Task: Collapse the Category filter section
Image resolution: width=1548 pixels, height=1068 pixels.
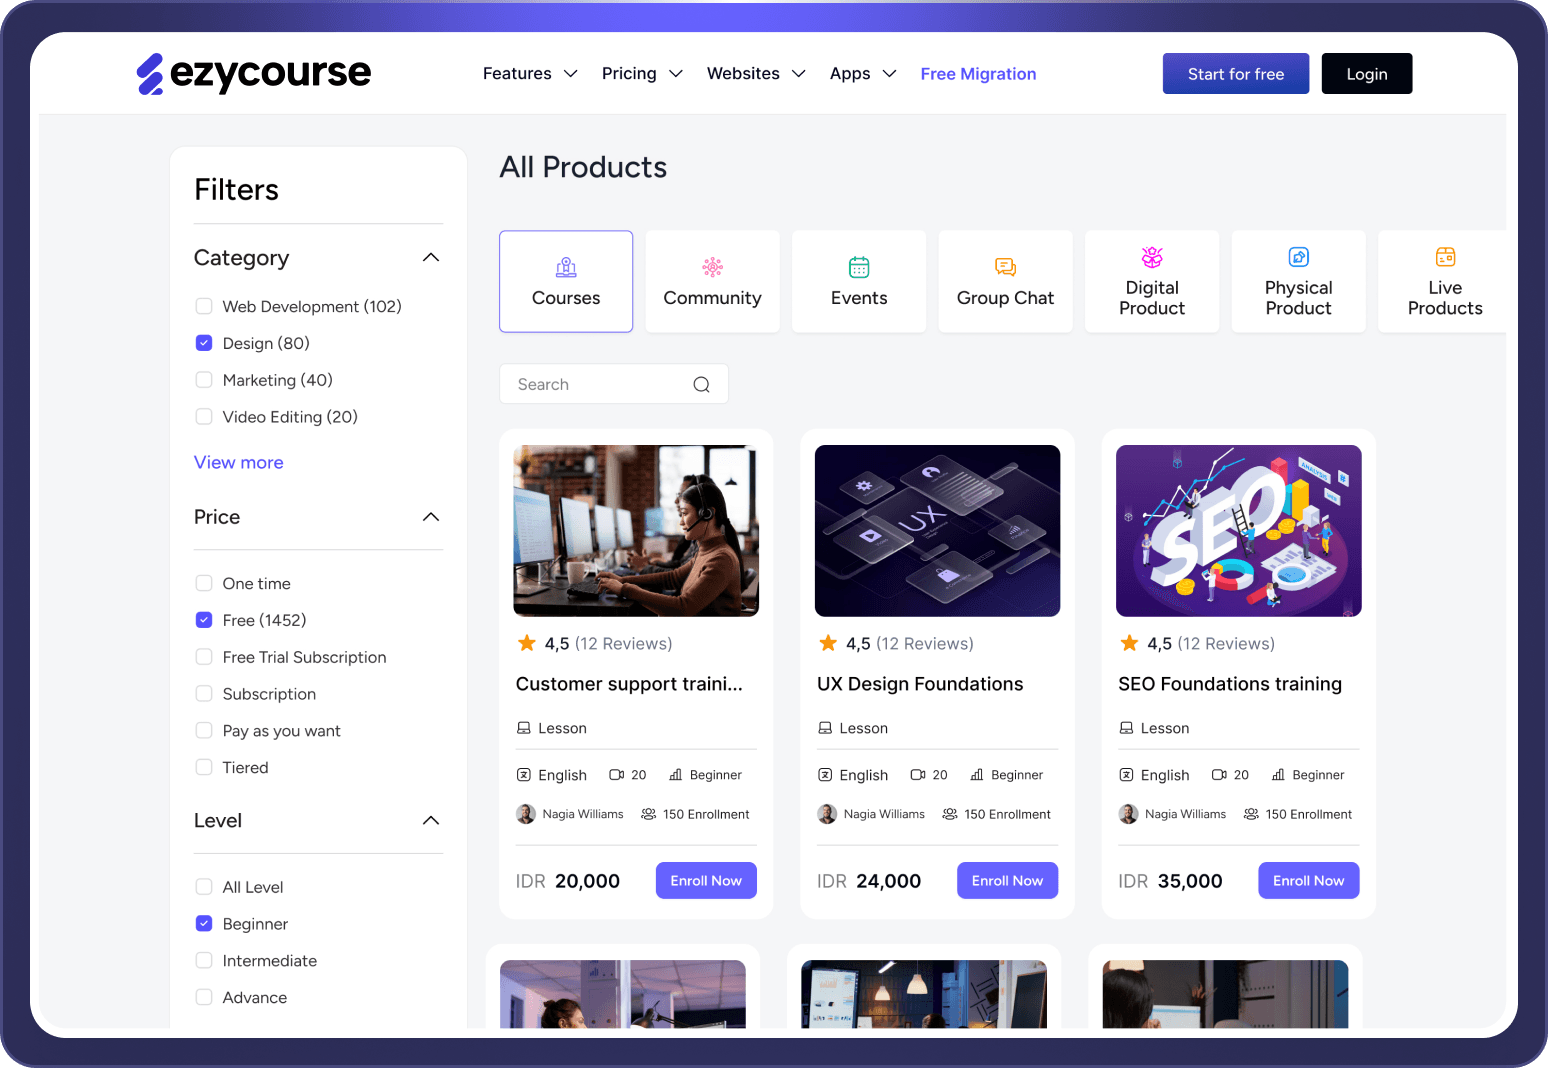Action: (x=430, y=257)
